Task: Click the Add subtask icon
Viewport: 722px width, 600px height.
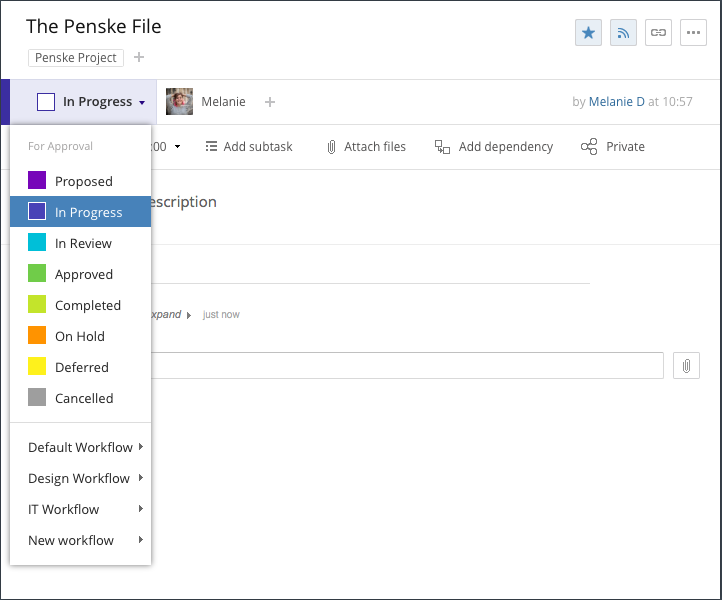Action: [x=211, y=146]
